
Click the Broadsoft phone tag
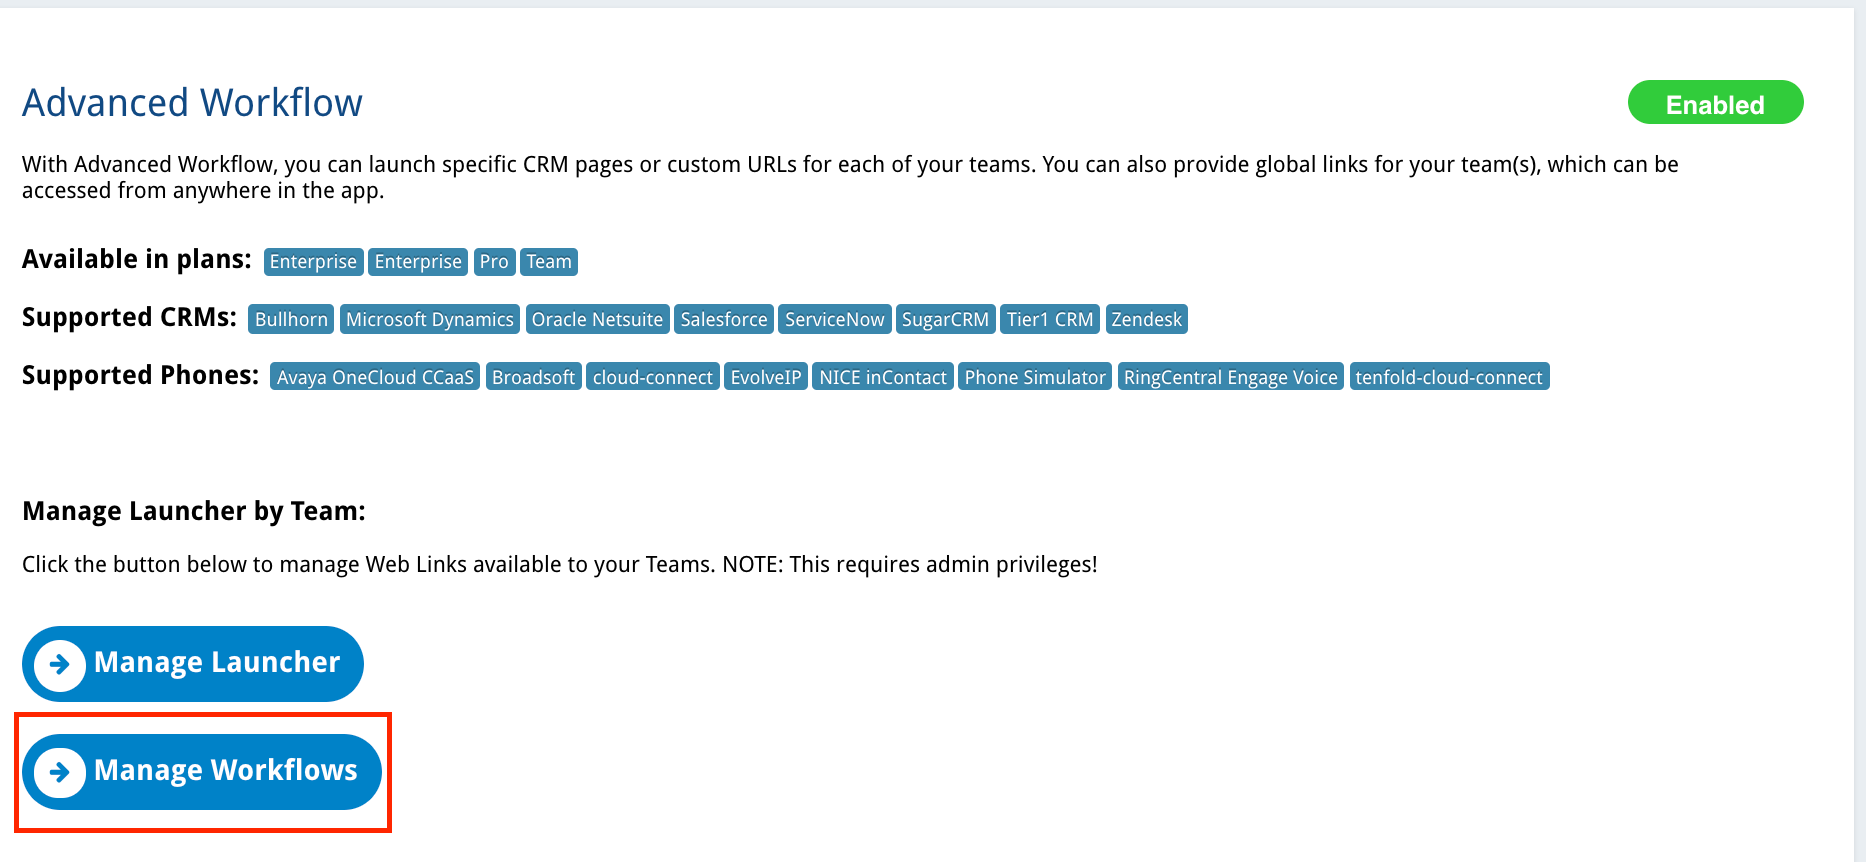coord(533,377)
